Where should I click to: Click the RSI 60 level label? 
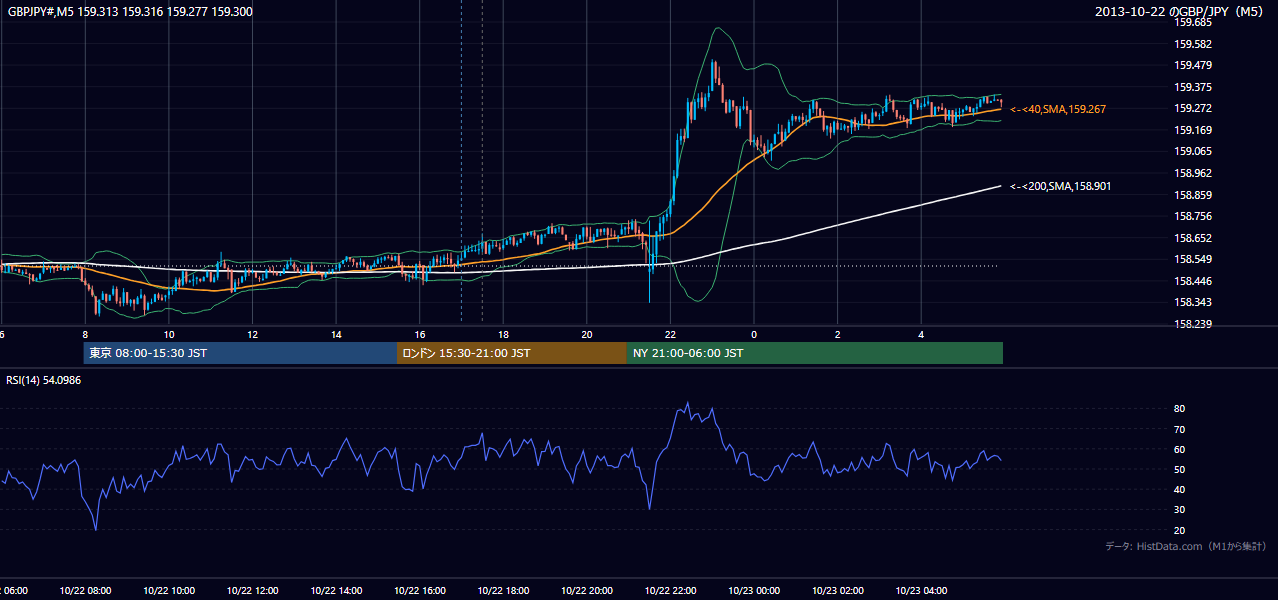(x=1180, y=449)
